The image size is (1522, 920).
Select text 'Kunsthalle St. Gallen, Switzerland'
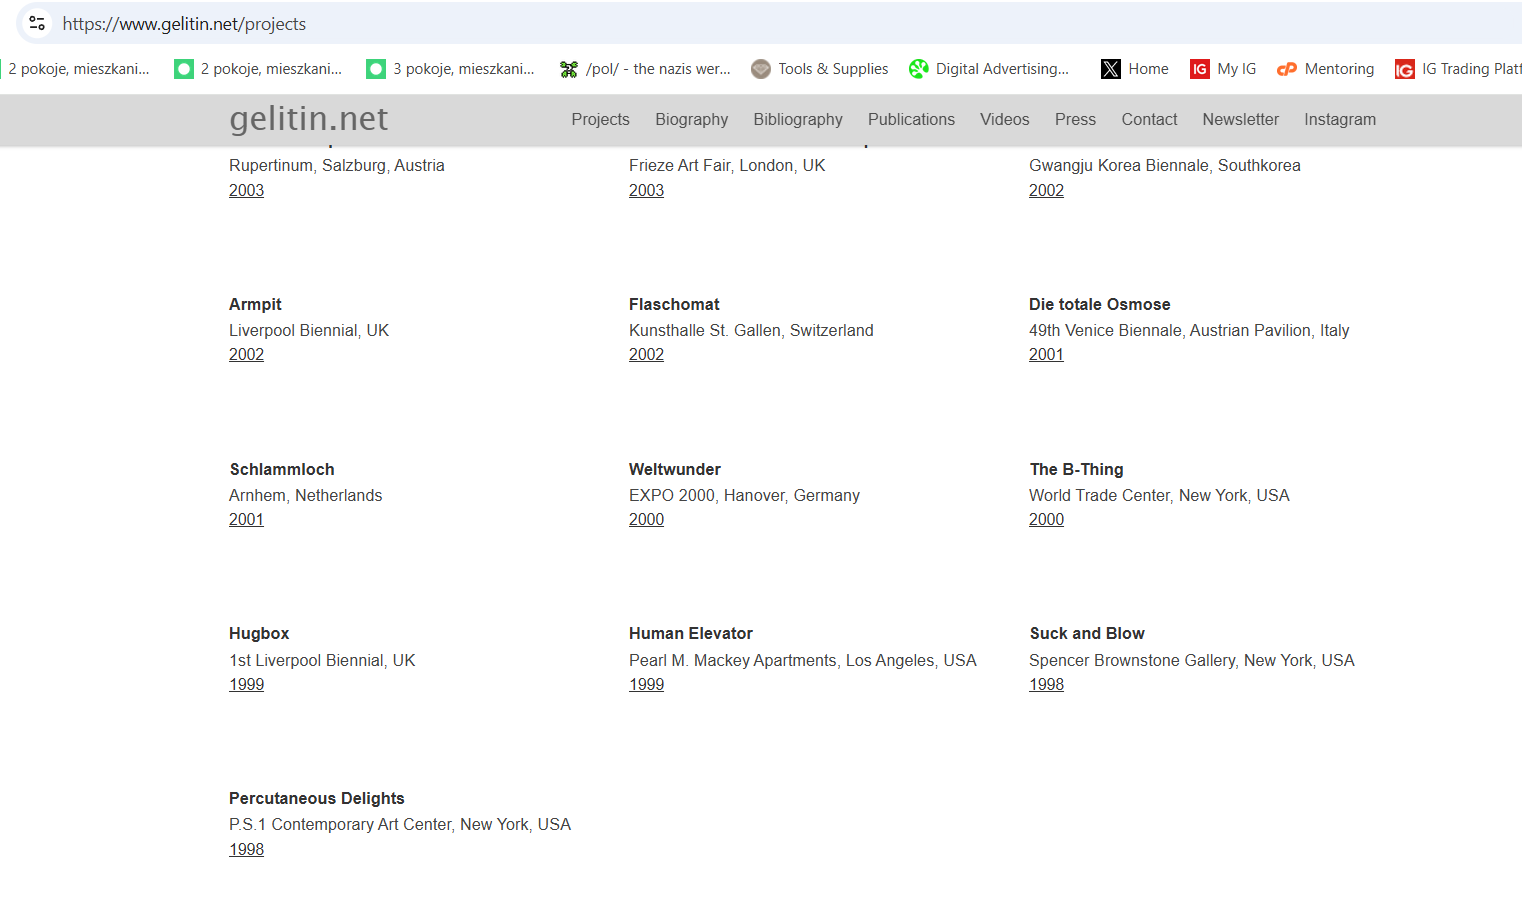(x=751, y=330)
